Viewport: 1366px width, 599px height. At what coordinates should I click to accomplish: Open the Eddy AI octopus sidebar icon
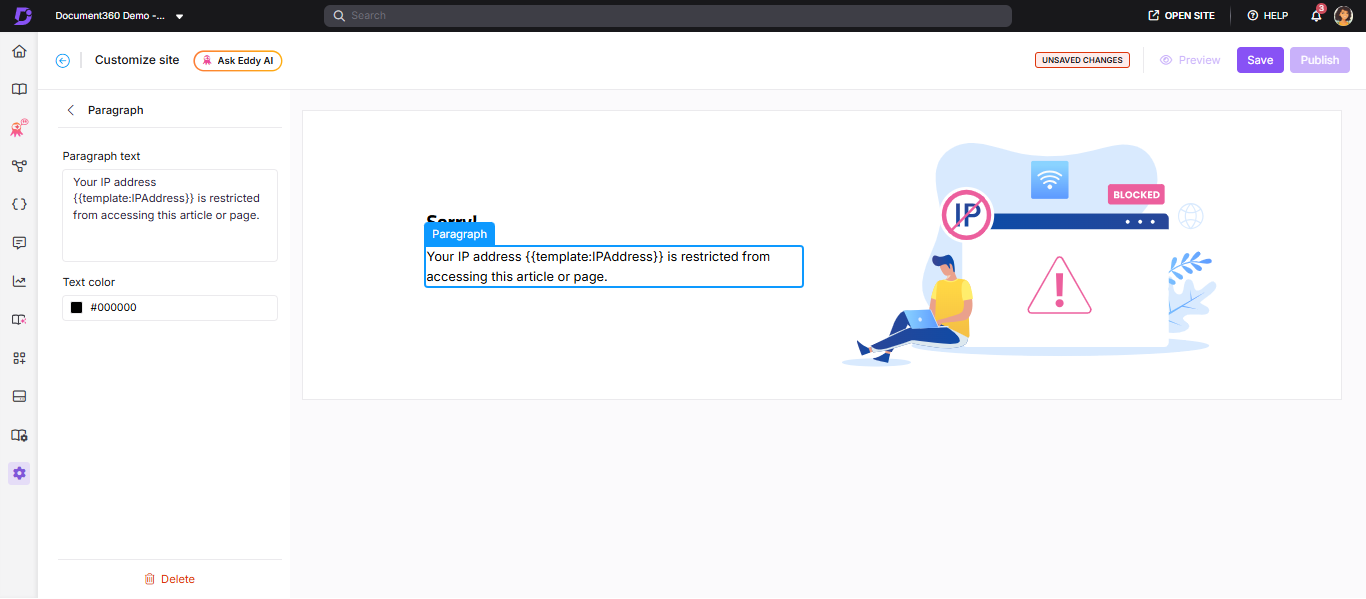tap(19, 127)
